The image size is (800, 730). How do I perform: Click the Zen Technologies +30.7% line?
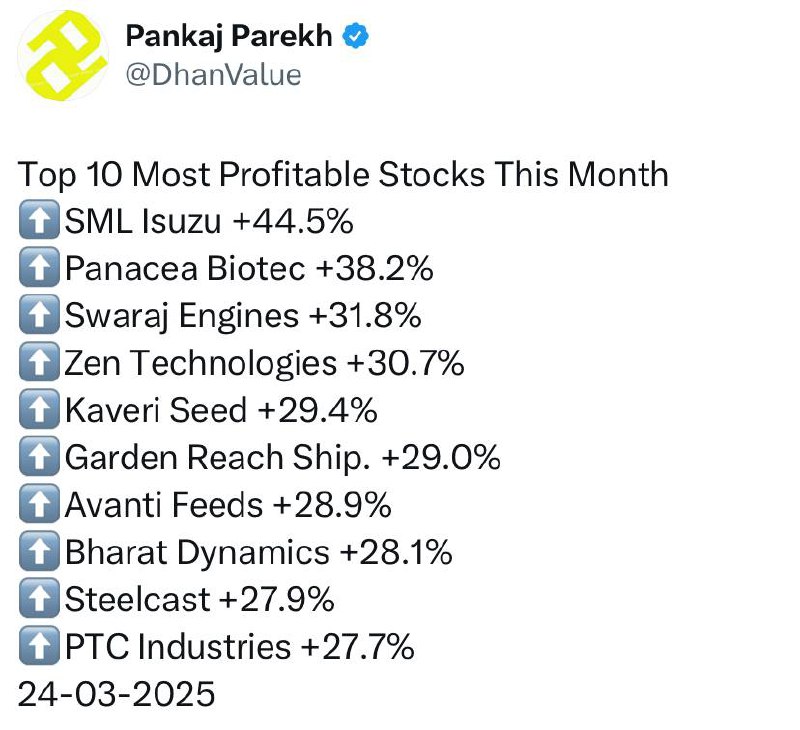click(264, 363)
